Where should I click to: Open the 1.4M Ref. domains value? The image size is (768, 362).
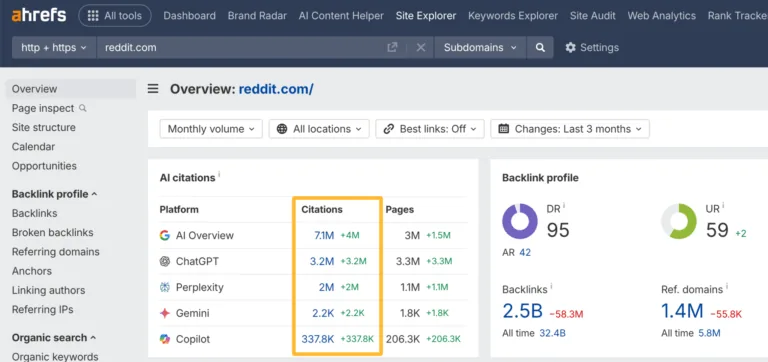(x=682, y=311)
